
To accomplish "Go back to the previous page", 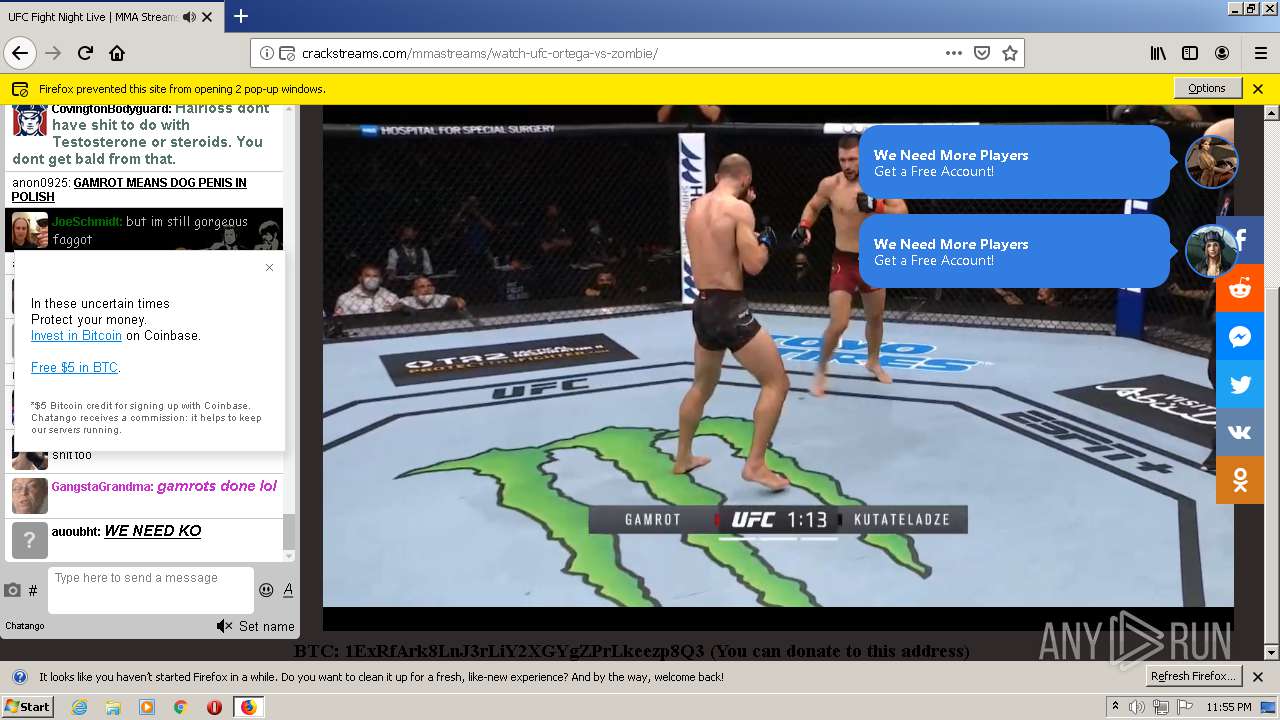I will point(20,53).
